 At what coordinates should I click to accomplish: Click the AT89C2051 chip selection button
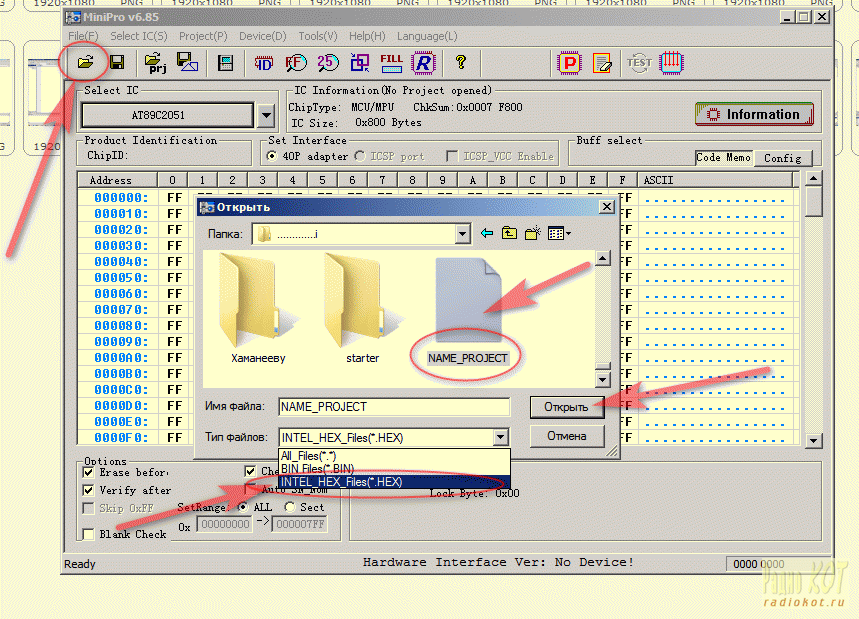coord(167,116)
